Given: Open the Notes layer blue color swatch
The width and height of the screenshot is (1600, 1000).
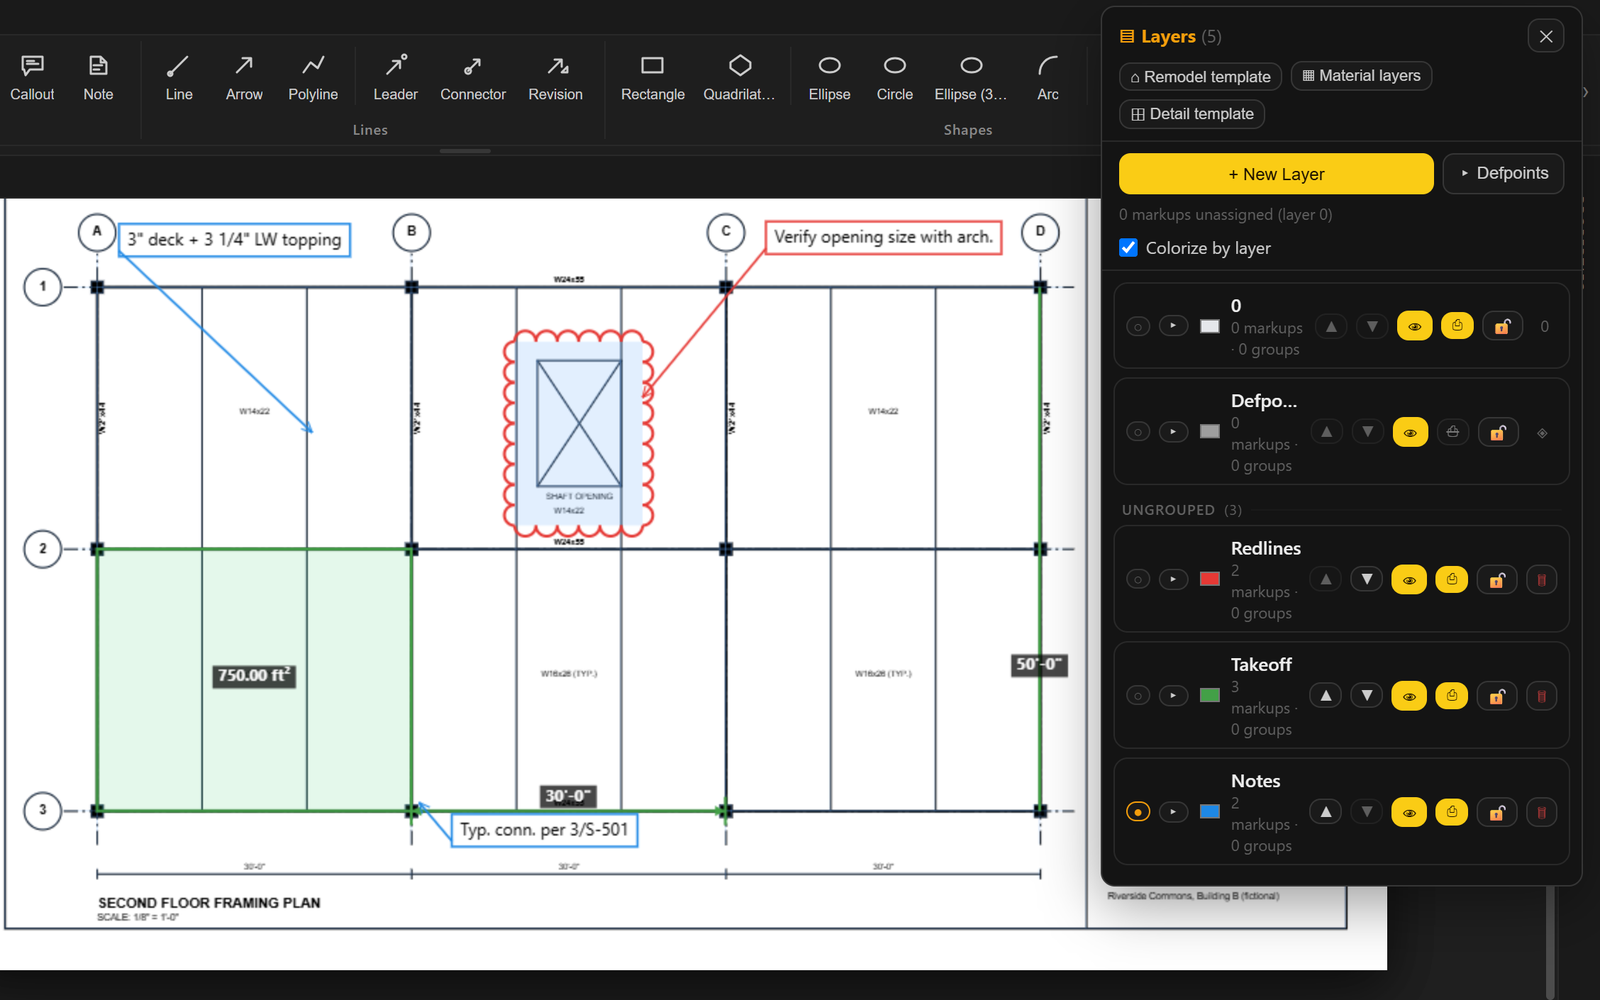Looking at the screenshot, I should pyautogui.click(x=1210, y=812).
